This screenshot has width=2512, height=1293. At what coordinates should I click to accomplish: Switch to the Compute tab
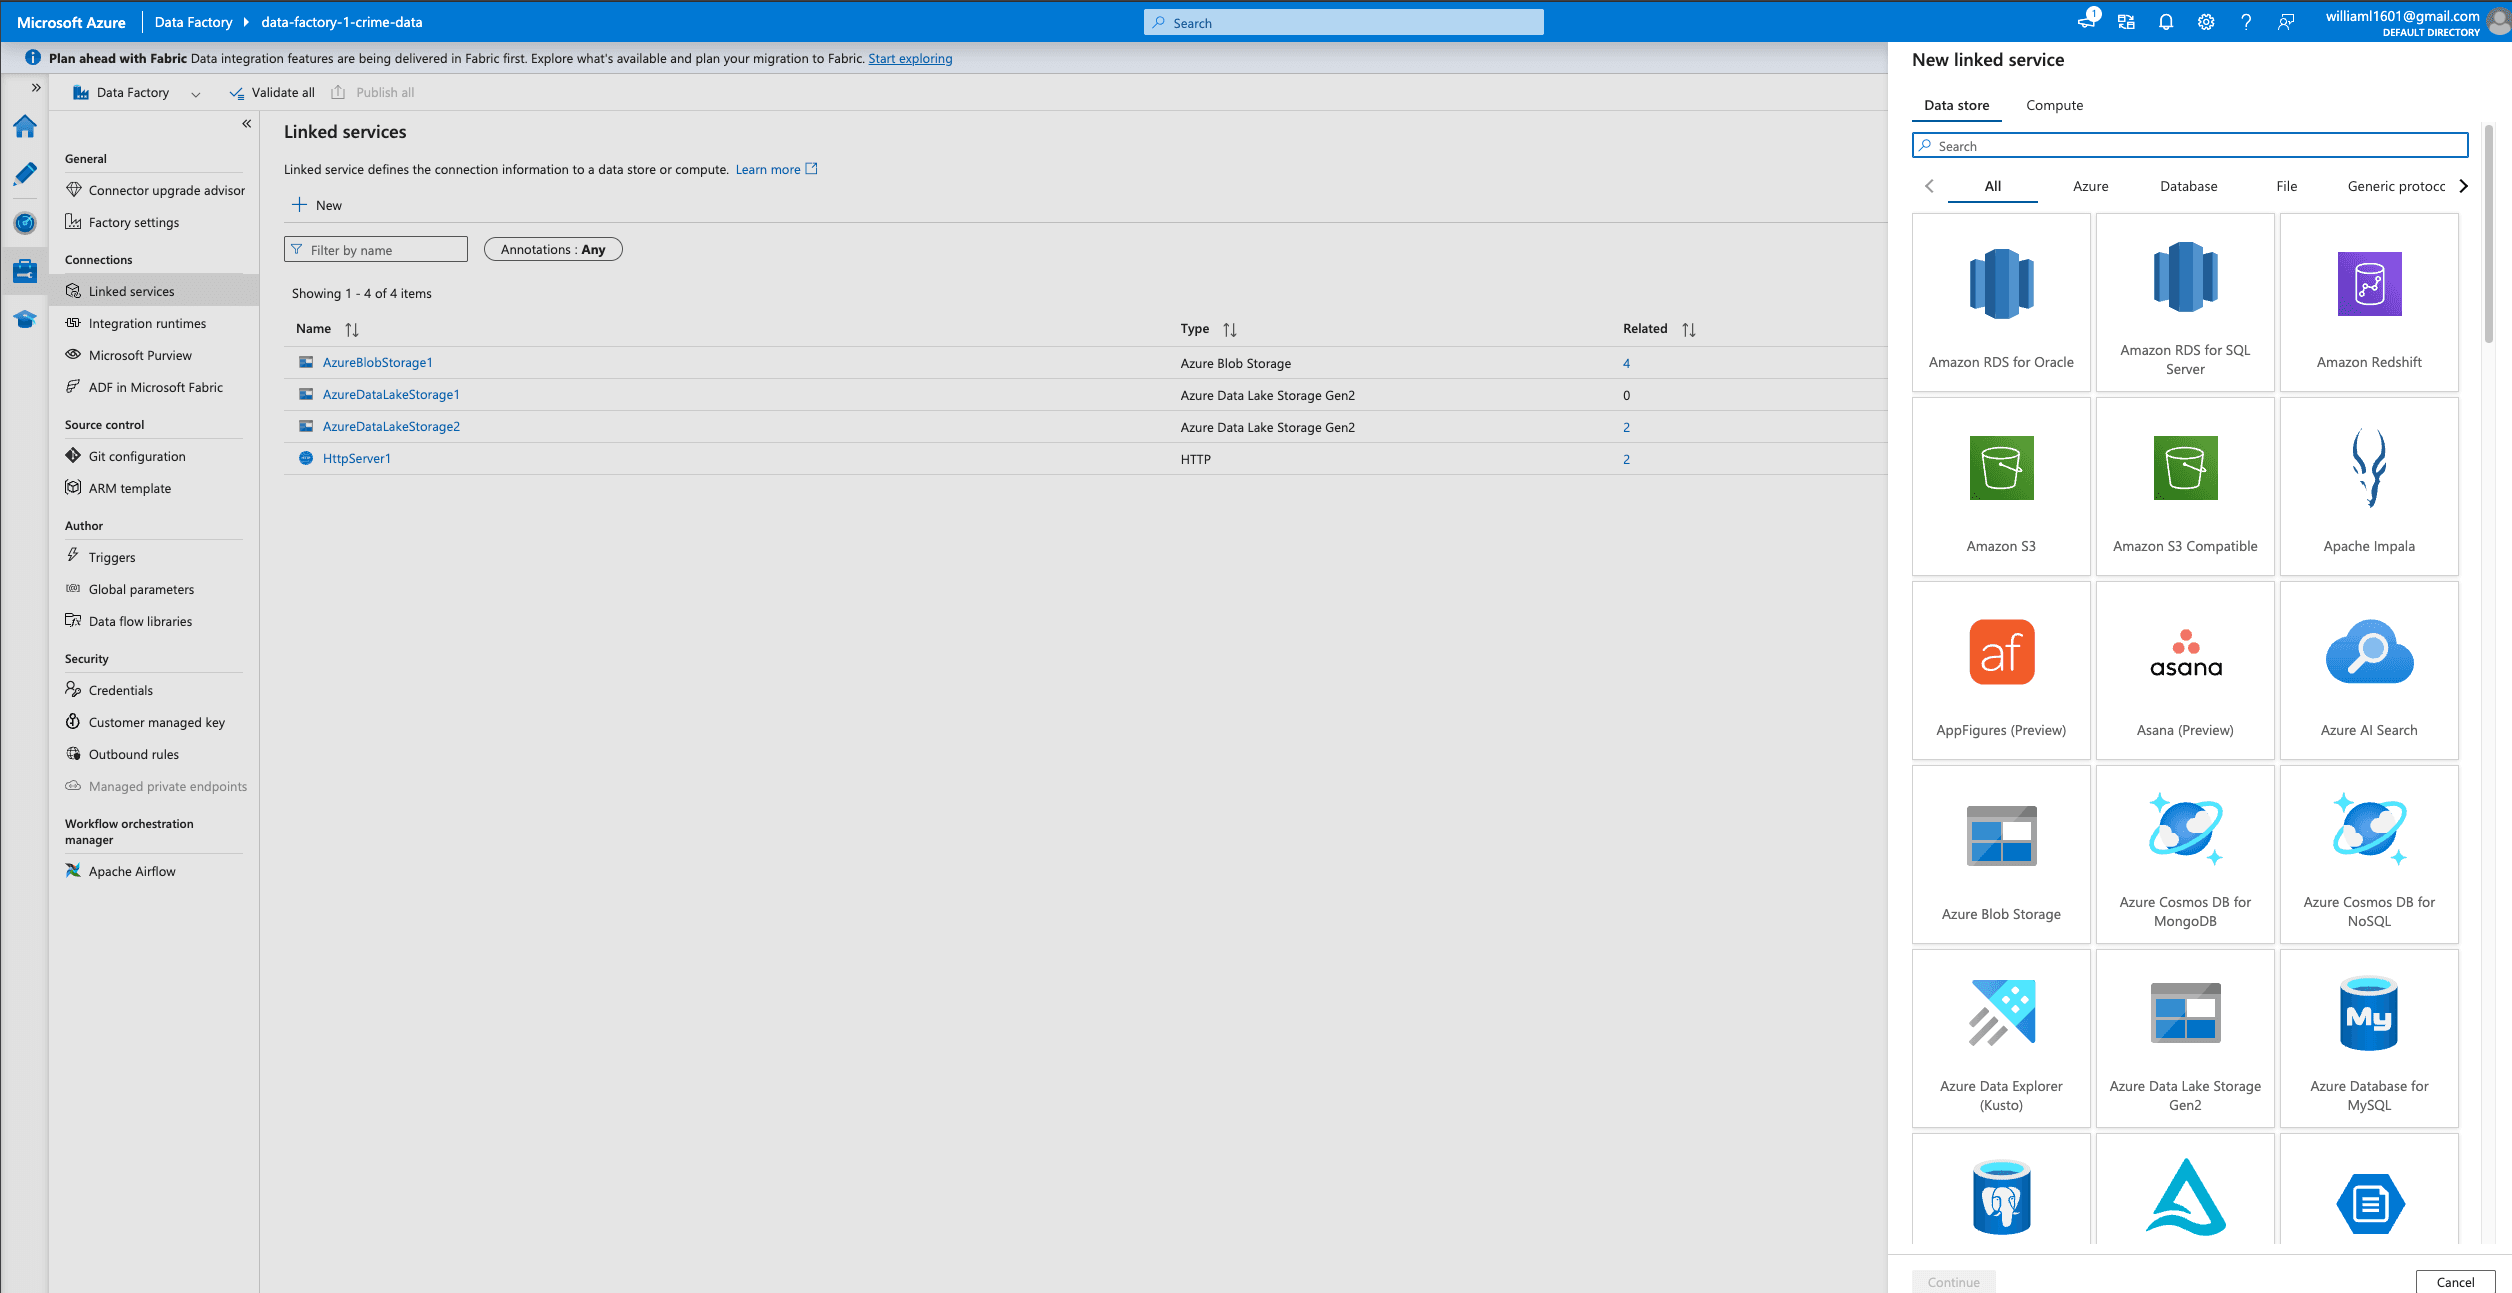(2054, 105)
